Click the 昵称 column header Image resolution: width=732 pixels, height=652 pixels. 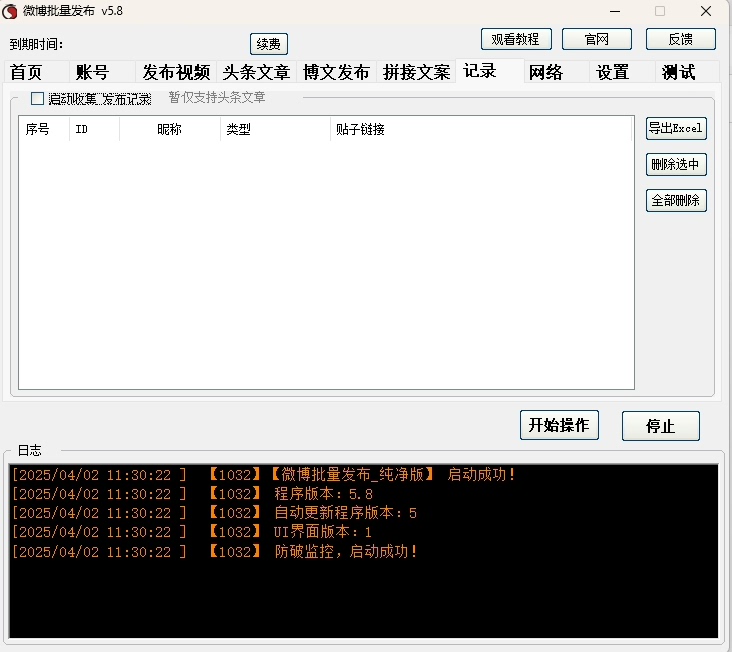click(169, 129)
